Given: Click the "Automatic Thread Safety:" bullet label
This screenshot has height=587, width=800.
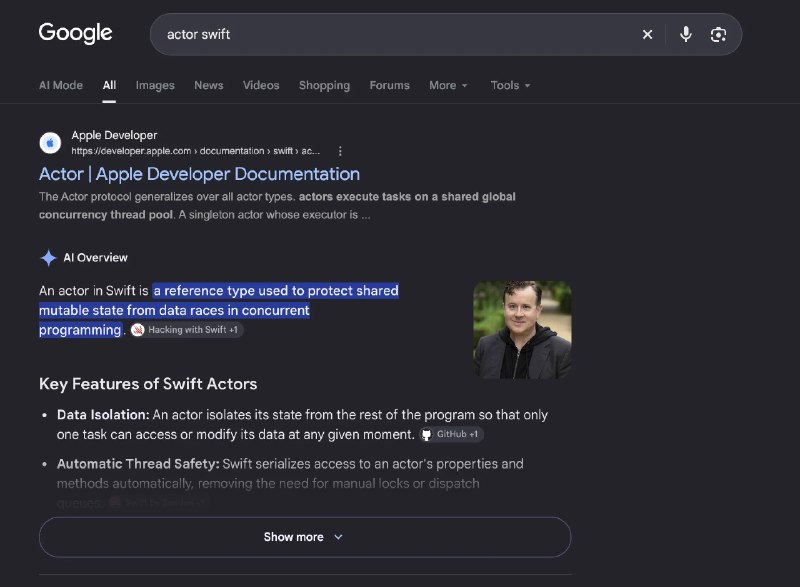Looking at the screenshot, I should (x=138, y=464).
